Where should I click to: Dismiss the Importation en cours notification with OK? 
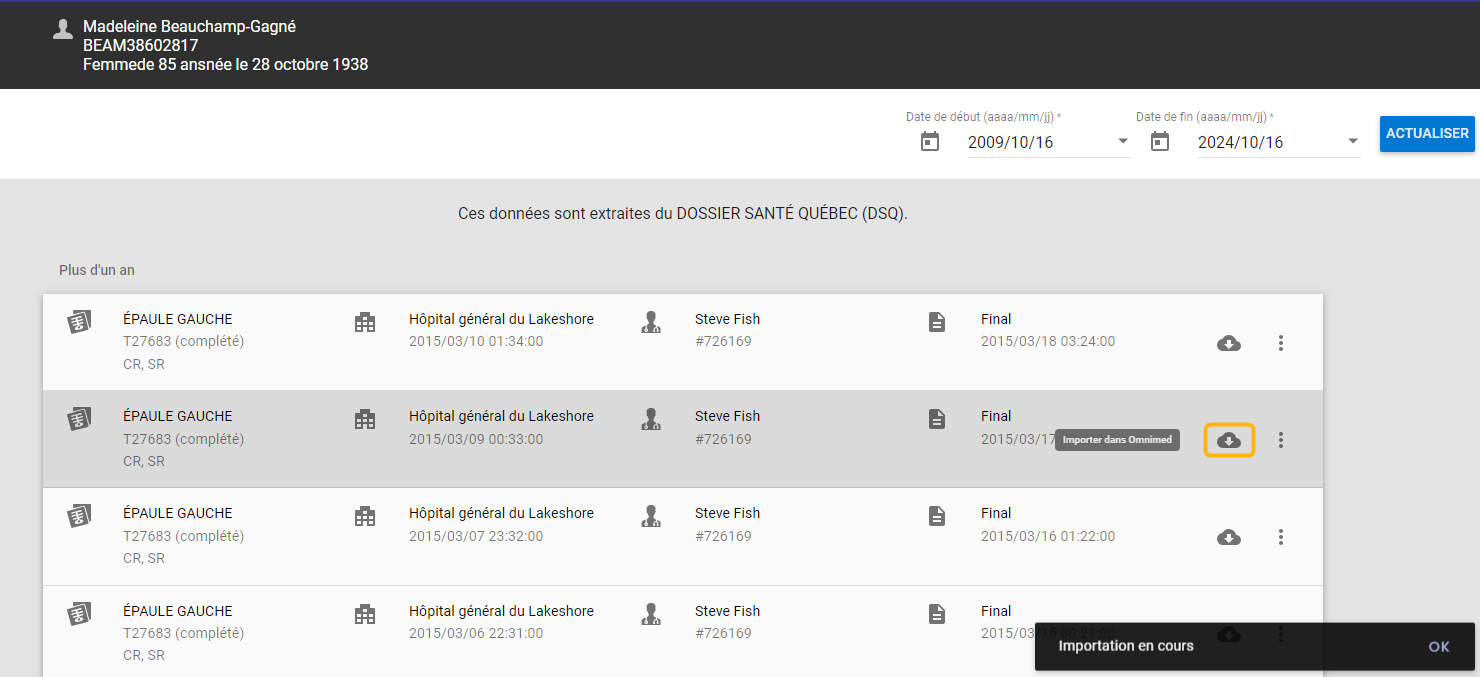[x=1439, y=647]
